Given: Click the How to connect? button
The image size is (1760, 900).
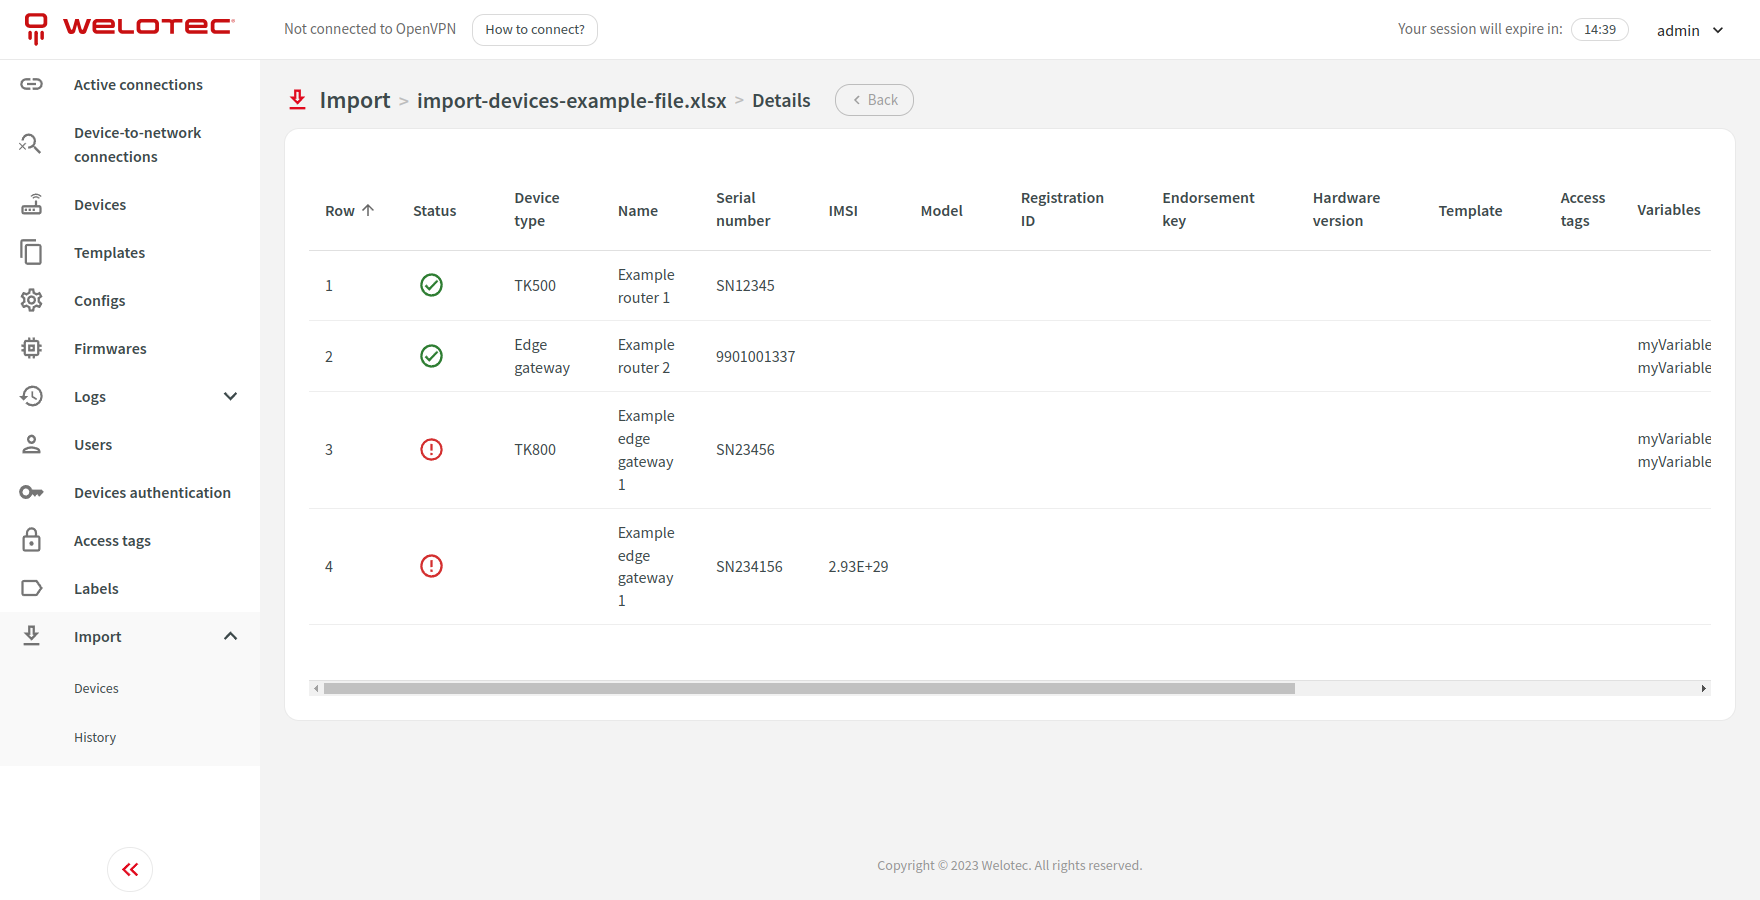Looking at the screenshot, I should click(x=535, y=30).
